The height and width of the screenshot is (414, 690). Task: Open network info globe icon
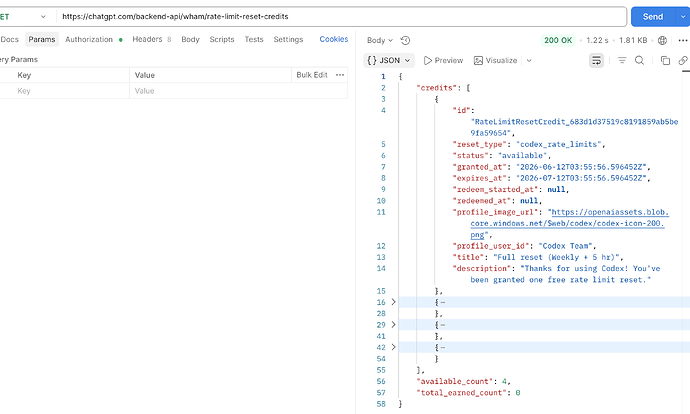coord(662,40)
